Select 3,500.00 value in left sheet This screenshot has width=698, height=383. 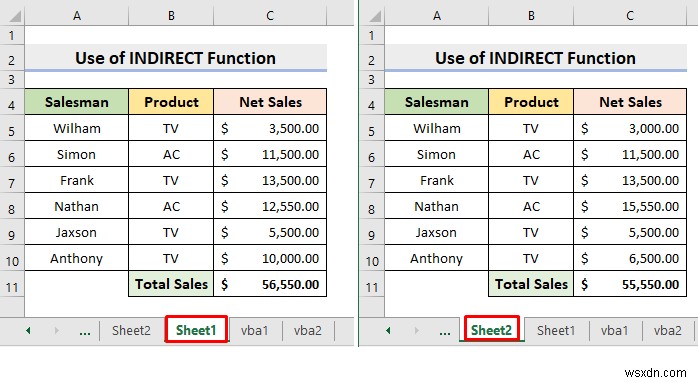(270, 128)
